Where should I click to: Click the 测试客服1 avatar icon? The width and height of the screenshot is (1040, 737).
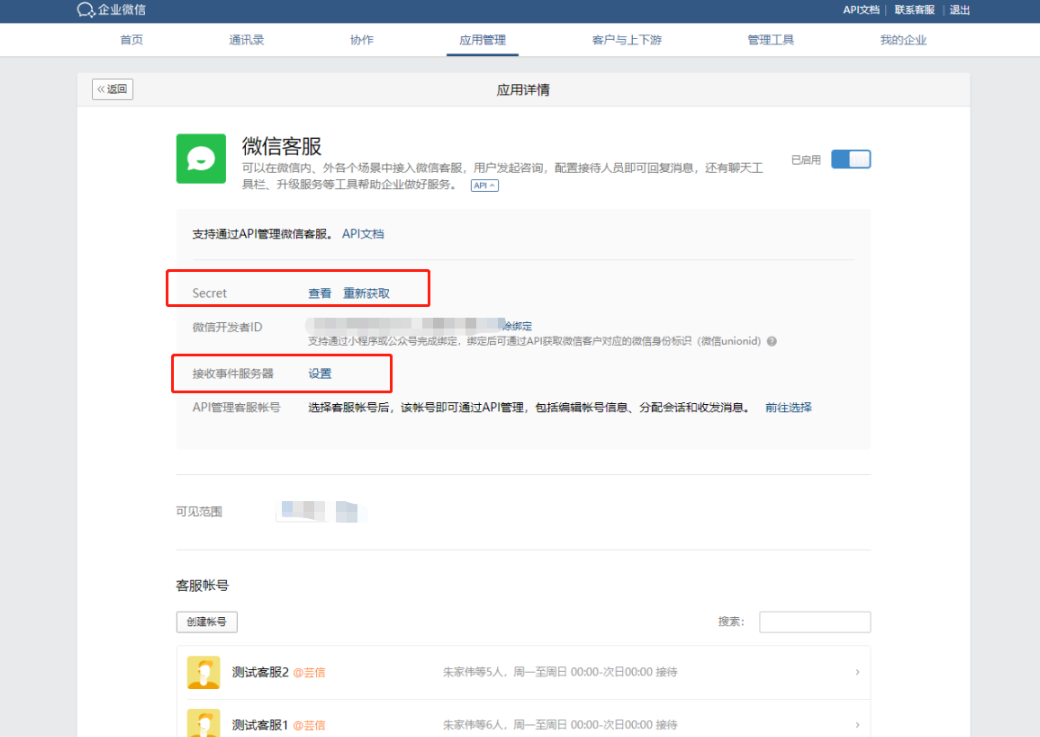203,723
